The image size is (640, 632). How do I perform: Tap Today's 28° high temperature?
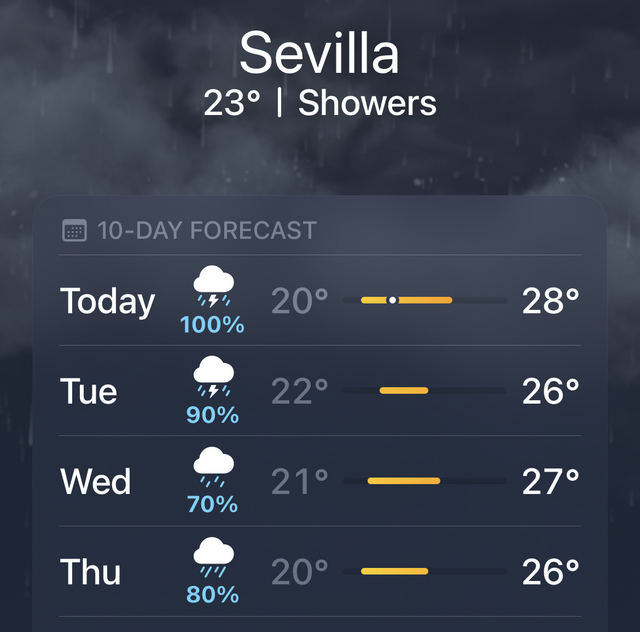(551, 301)
